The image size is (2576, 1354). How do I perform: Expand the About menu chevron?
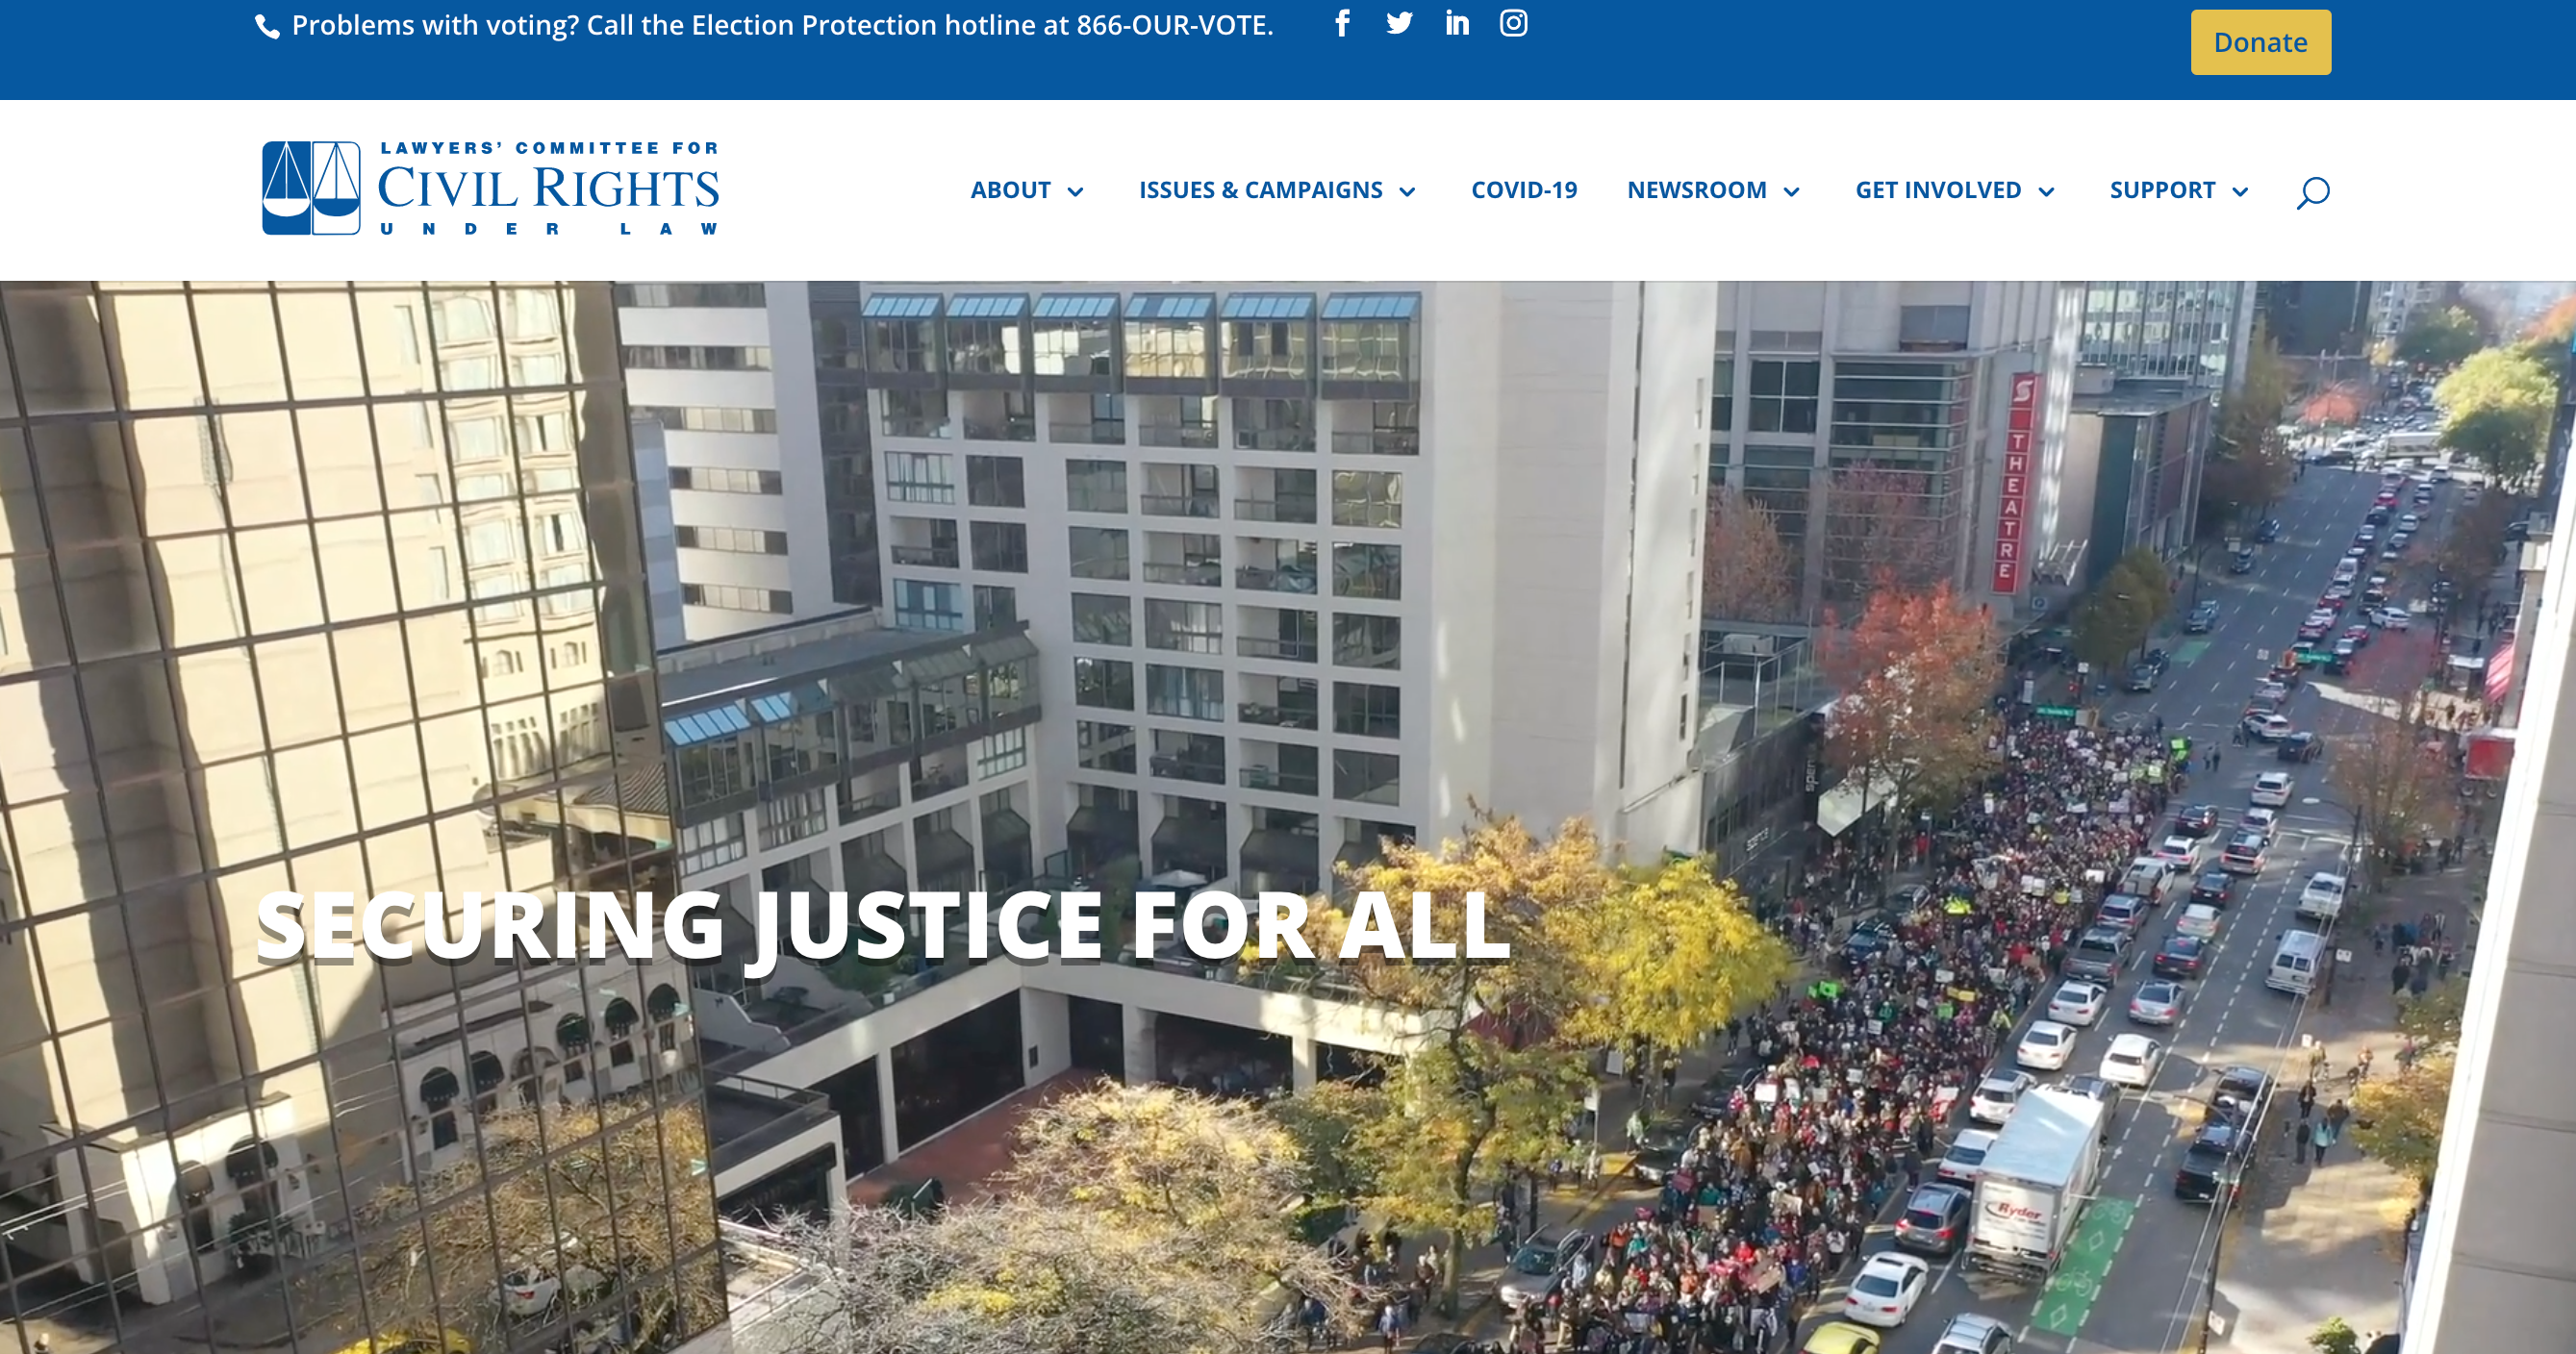point(1076,192)
